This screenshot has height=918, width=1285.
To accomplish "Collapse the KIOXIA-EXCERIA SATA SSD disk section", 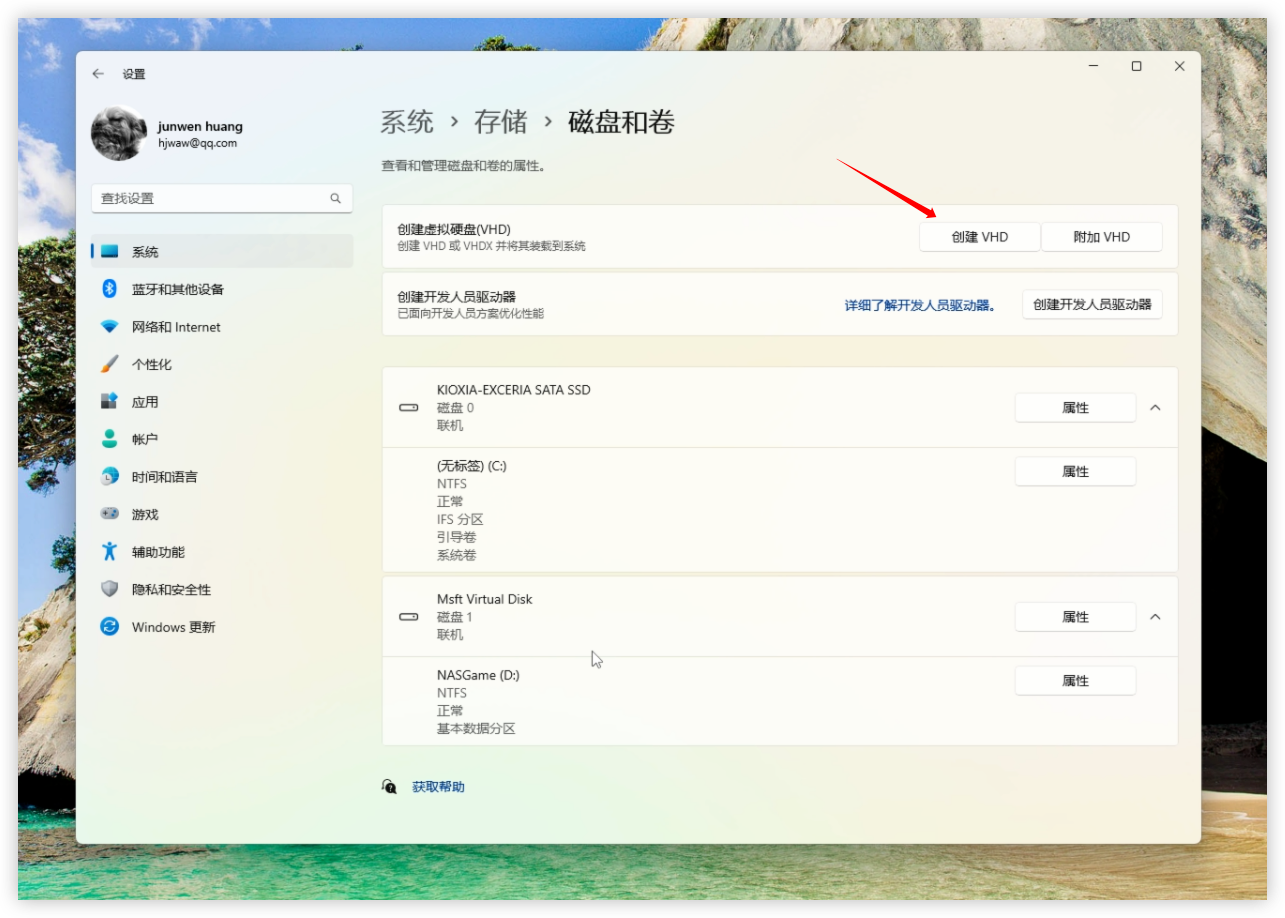I will point(1155,408).
